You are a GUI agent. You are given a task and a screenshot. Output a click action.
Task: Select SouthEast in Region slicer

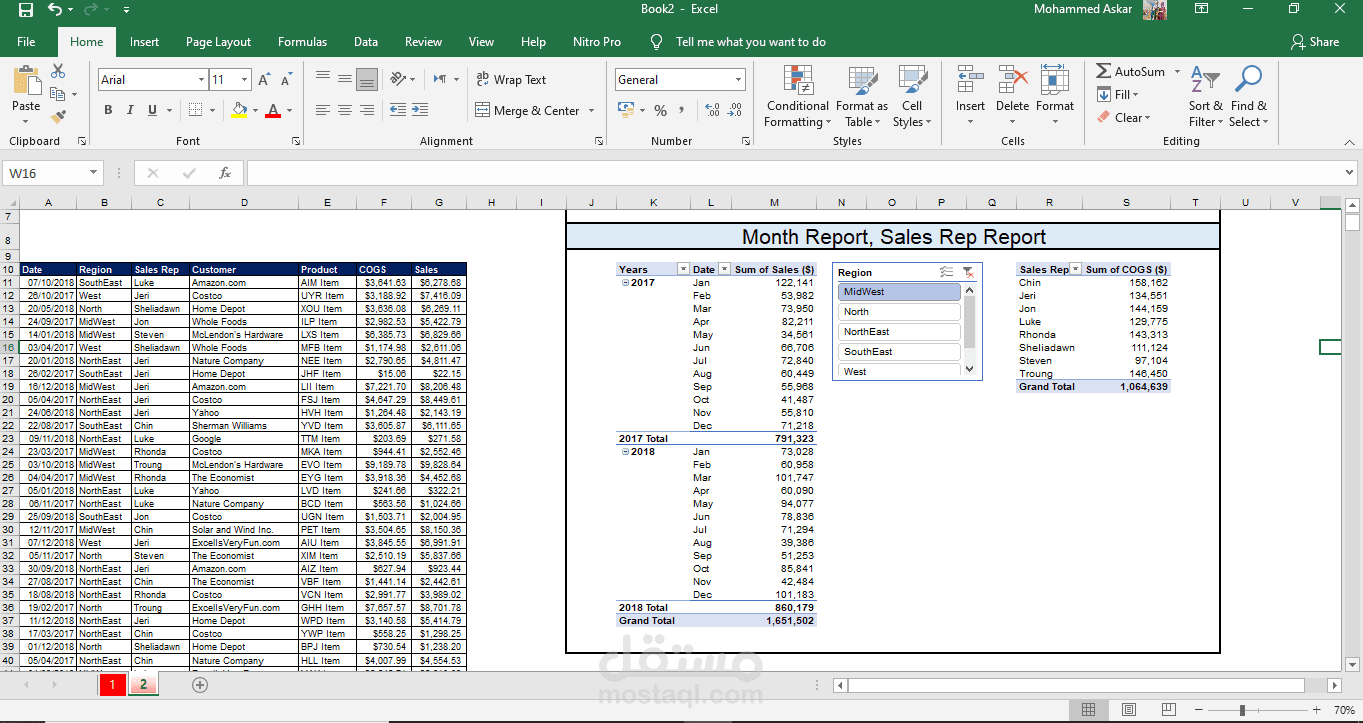(x=898, y=352)
